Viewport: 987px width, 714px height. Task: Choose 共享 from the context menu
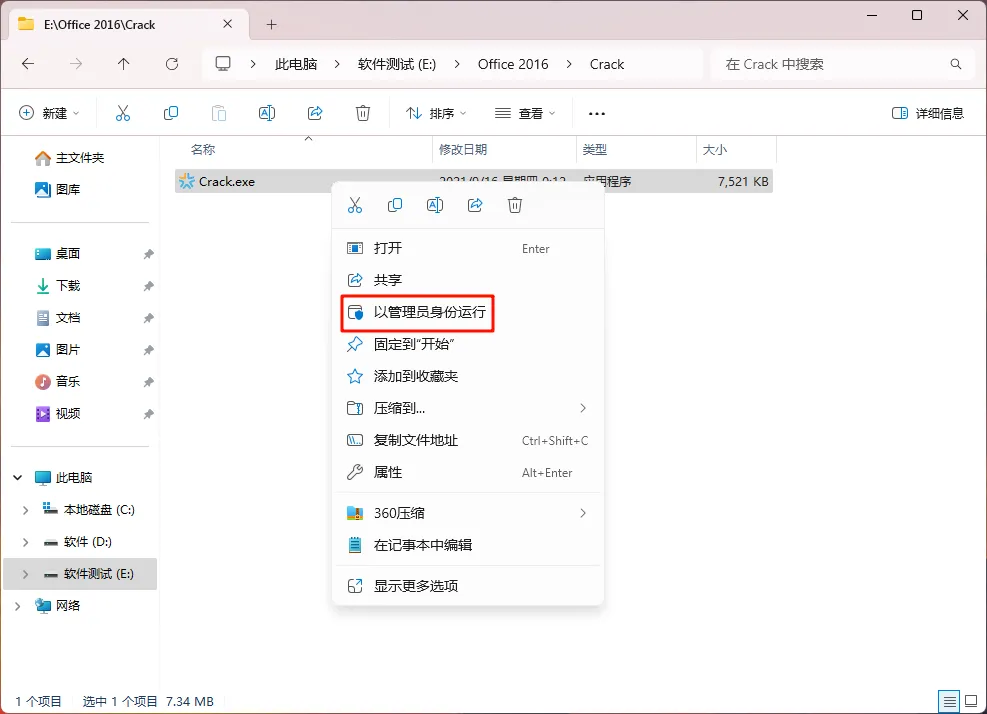click(468, 280)
